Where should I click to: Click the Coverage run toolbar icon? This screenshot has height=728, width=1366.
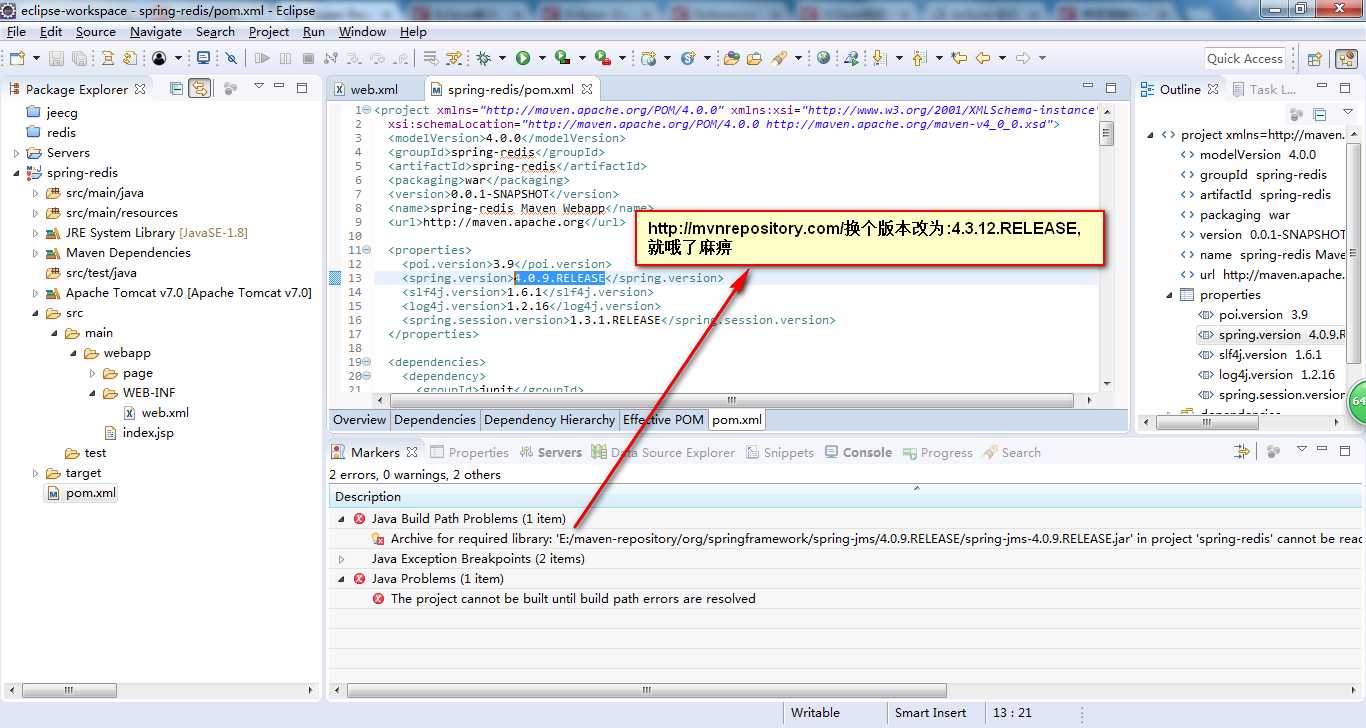pos(563,58)
